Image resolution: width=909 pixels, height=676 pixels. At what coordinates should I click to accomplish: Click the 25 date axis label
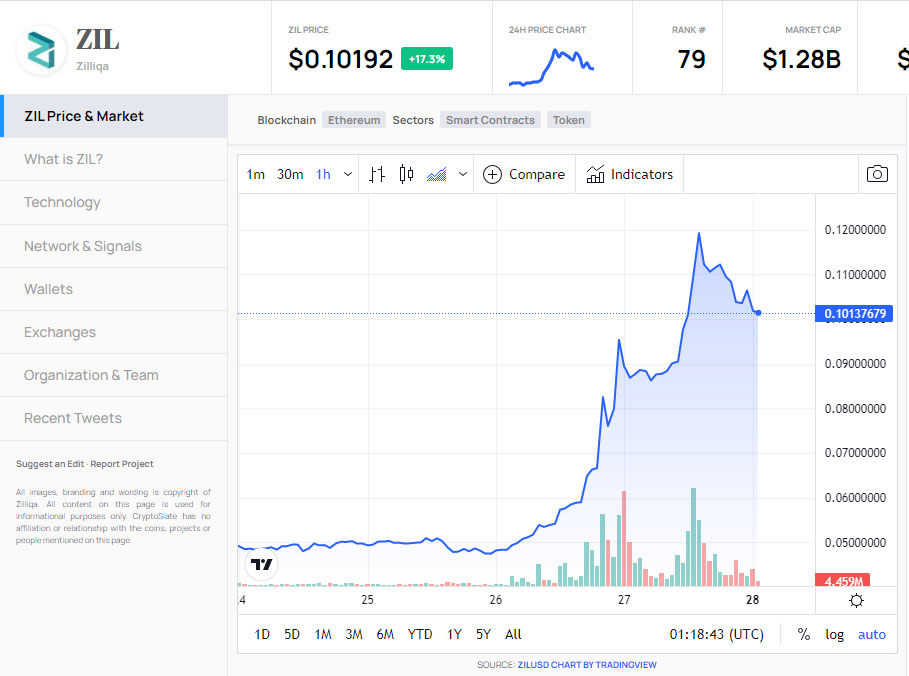click(368, 599)
